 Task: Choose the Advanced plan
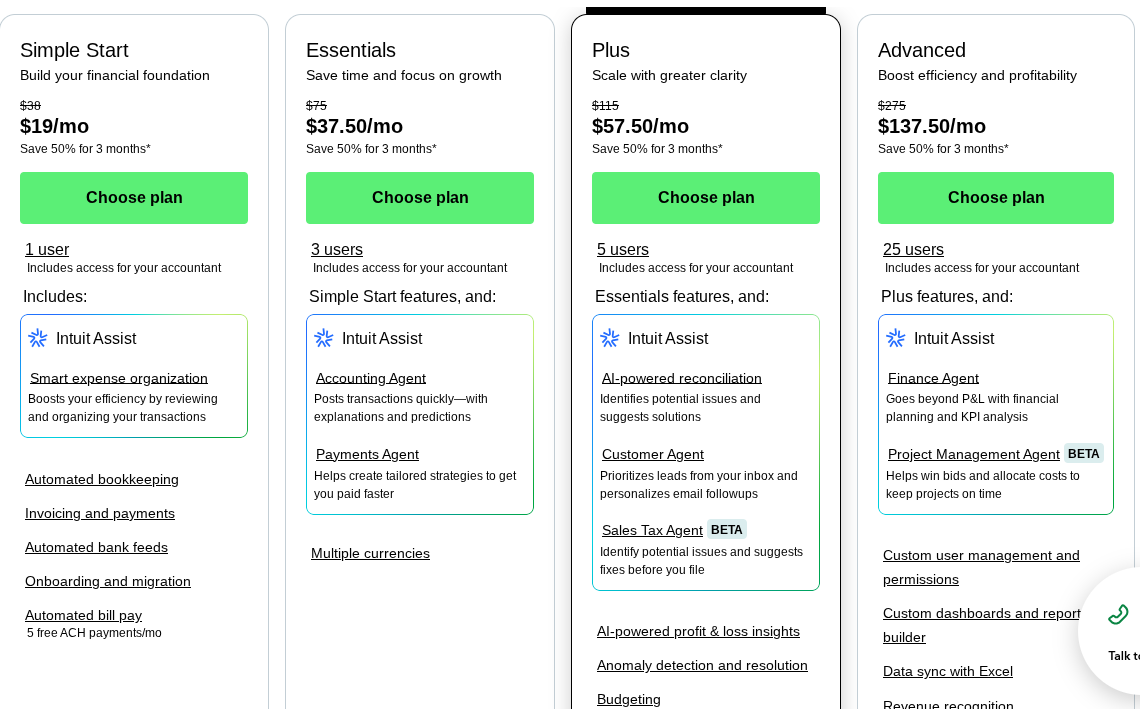996,198
